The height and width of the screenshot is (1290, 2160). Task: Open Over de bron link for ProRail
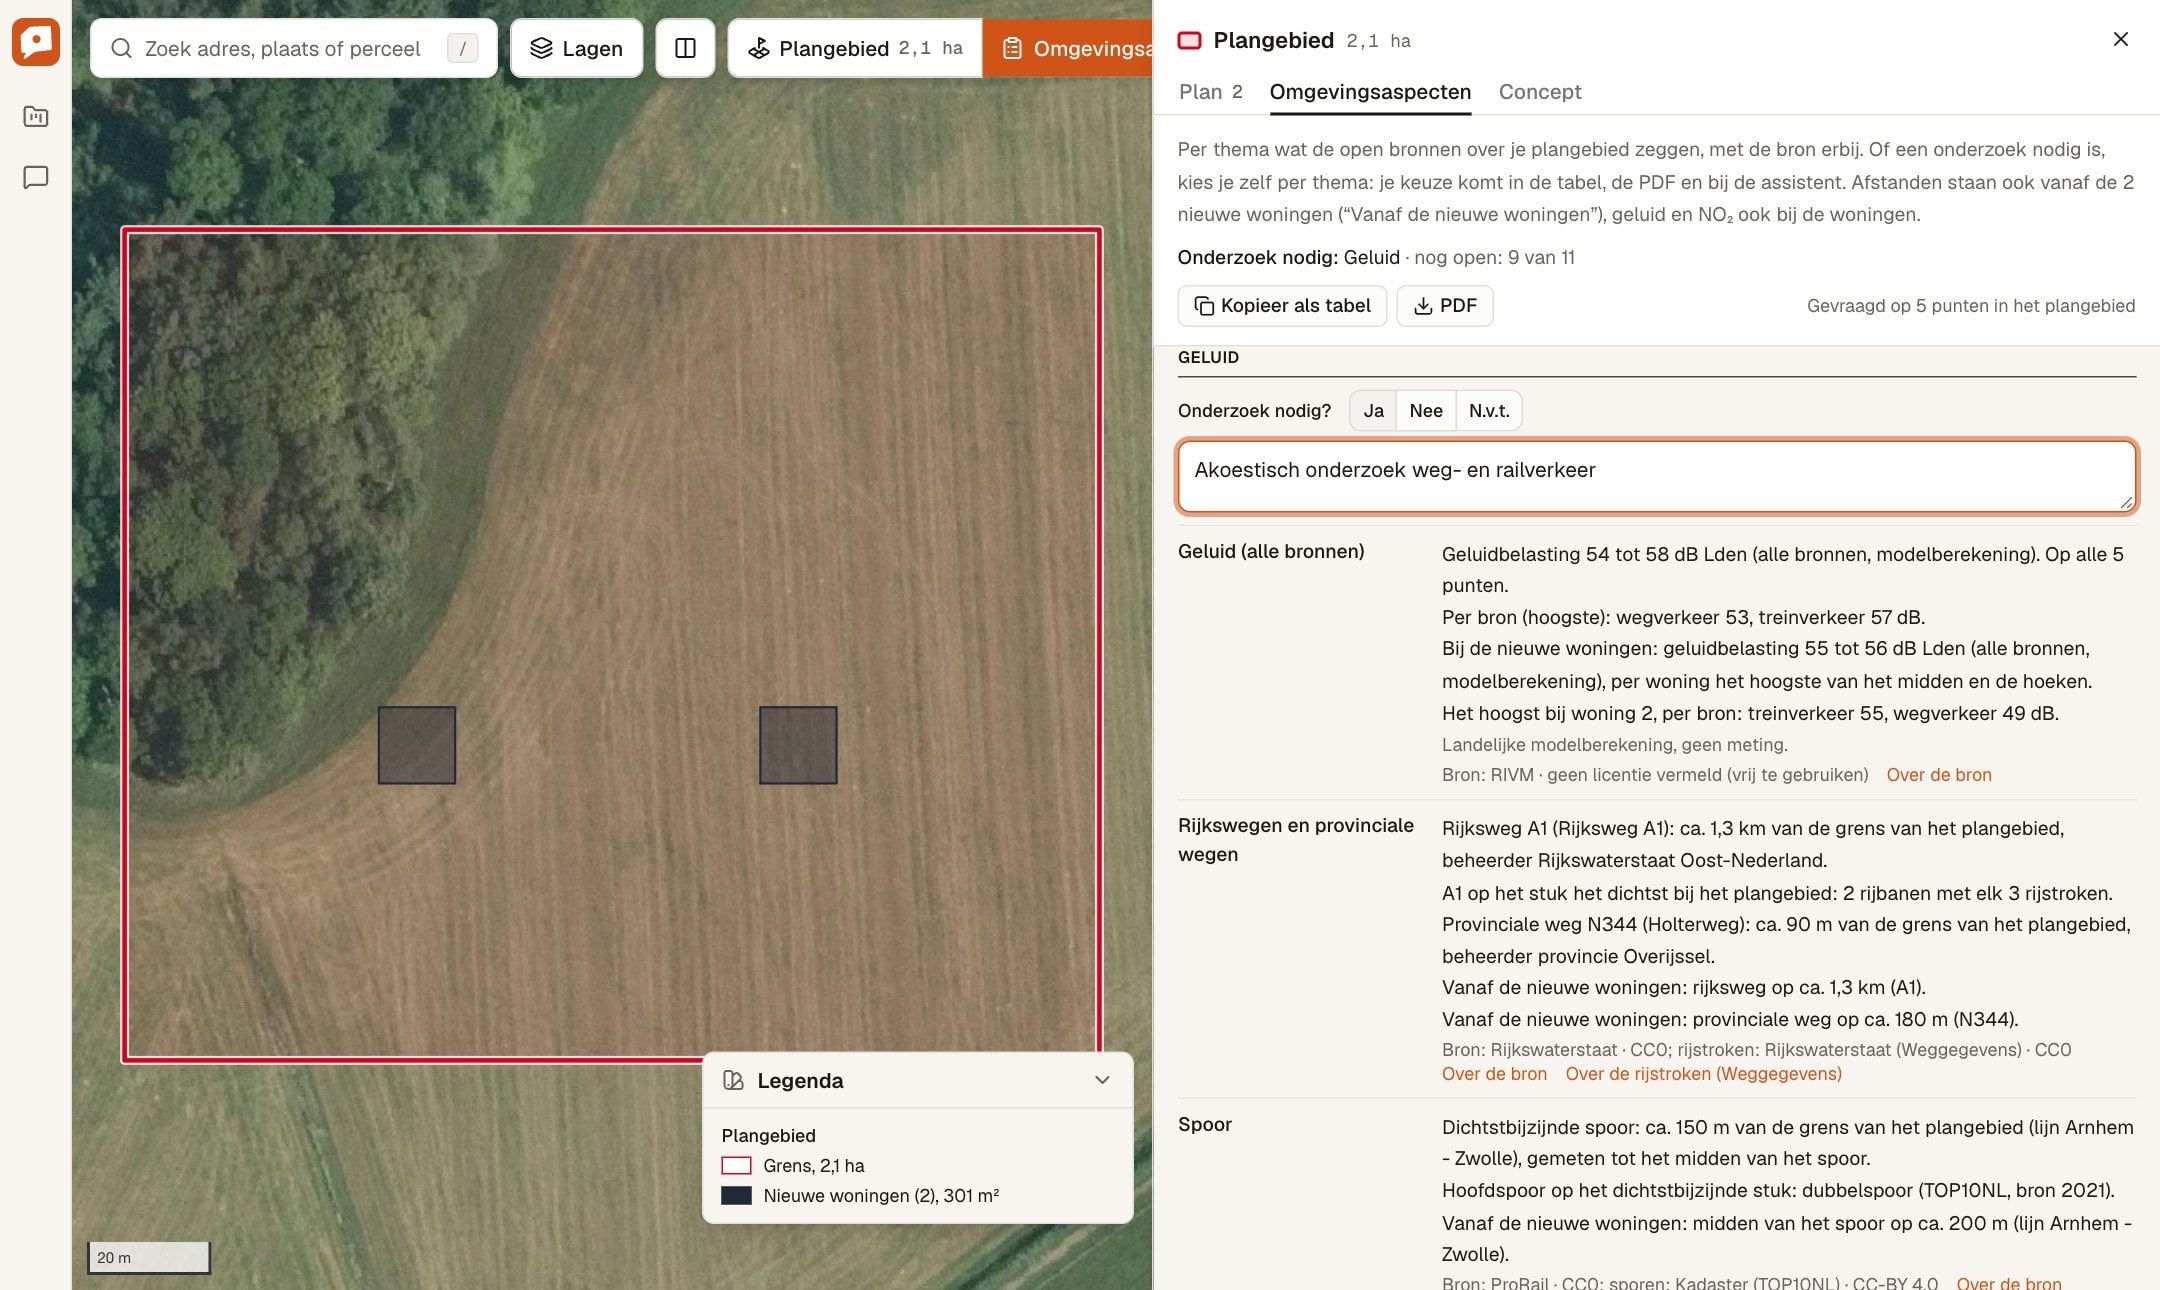[x=2008, y=1282]
